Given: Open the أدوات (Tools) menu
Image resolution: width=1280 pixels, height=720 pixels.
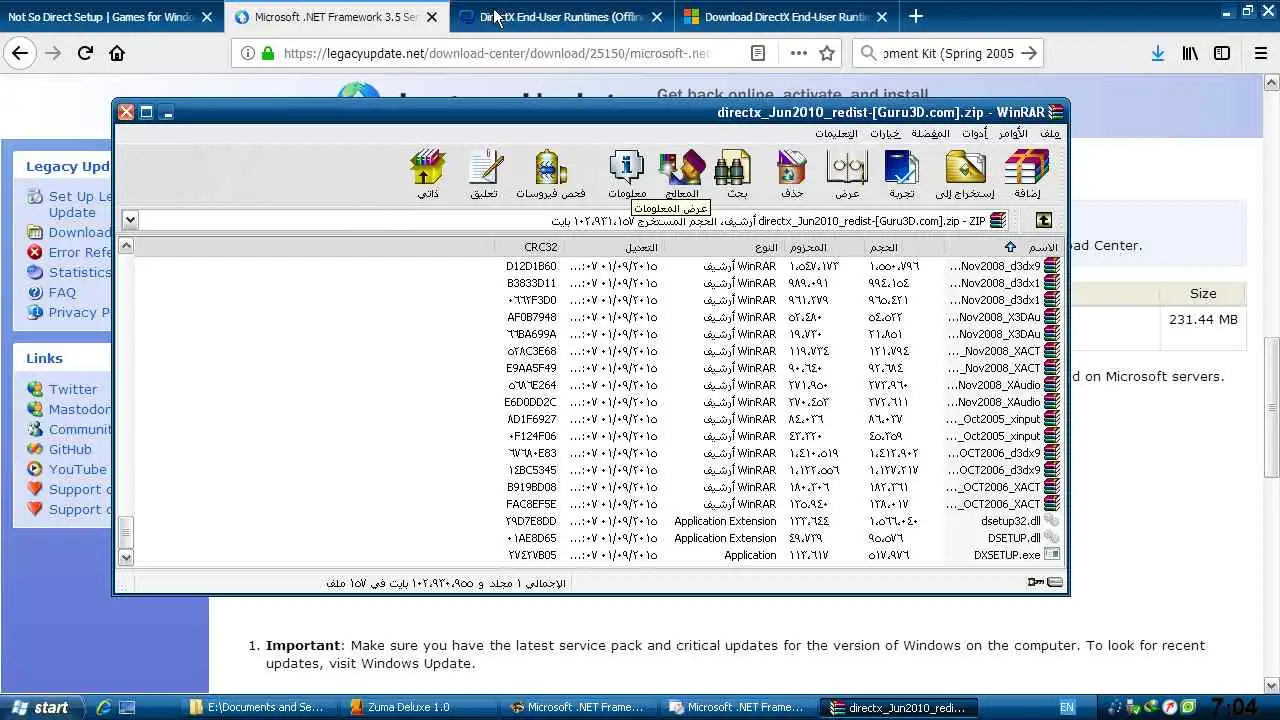Looking at the screenshot, I should (975, 133).
